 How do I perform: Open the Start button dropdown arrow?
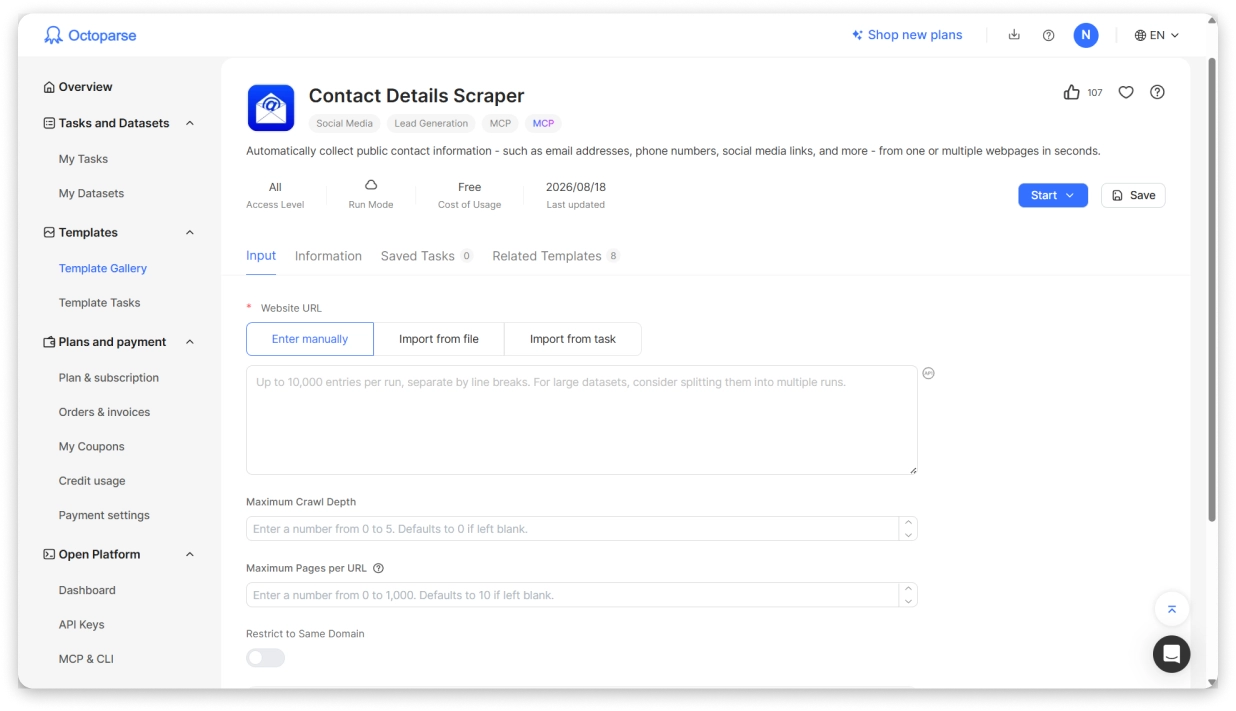1070,195
